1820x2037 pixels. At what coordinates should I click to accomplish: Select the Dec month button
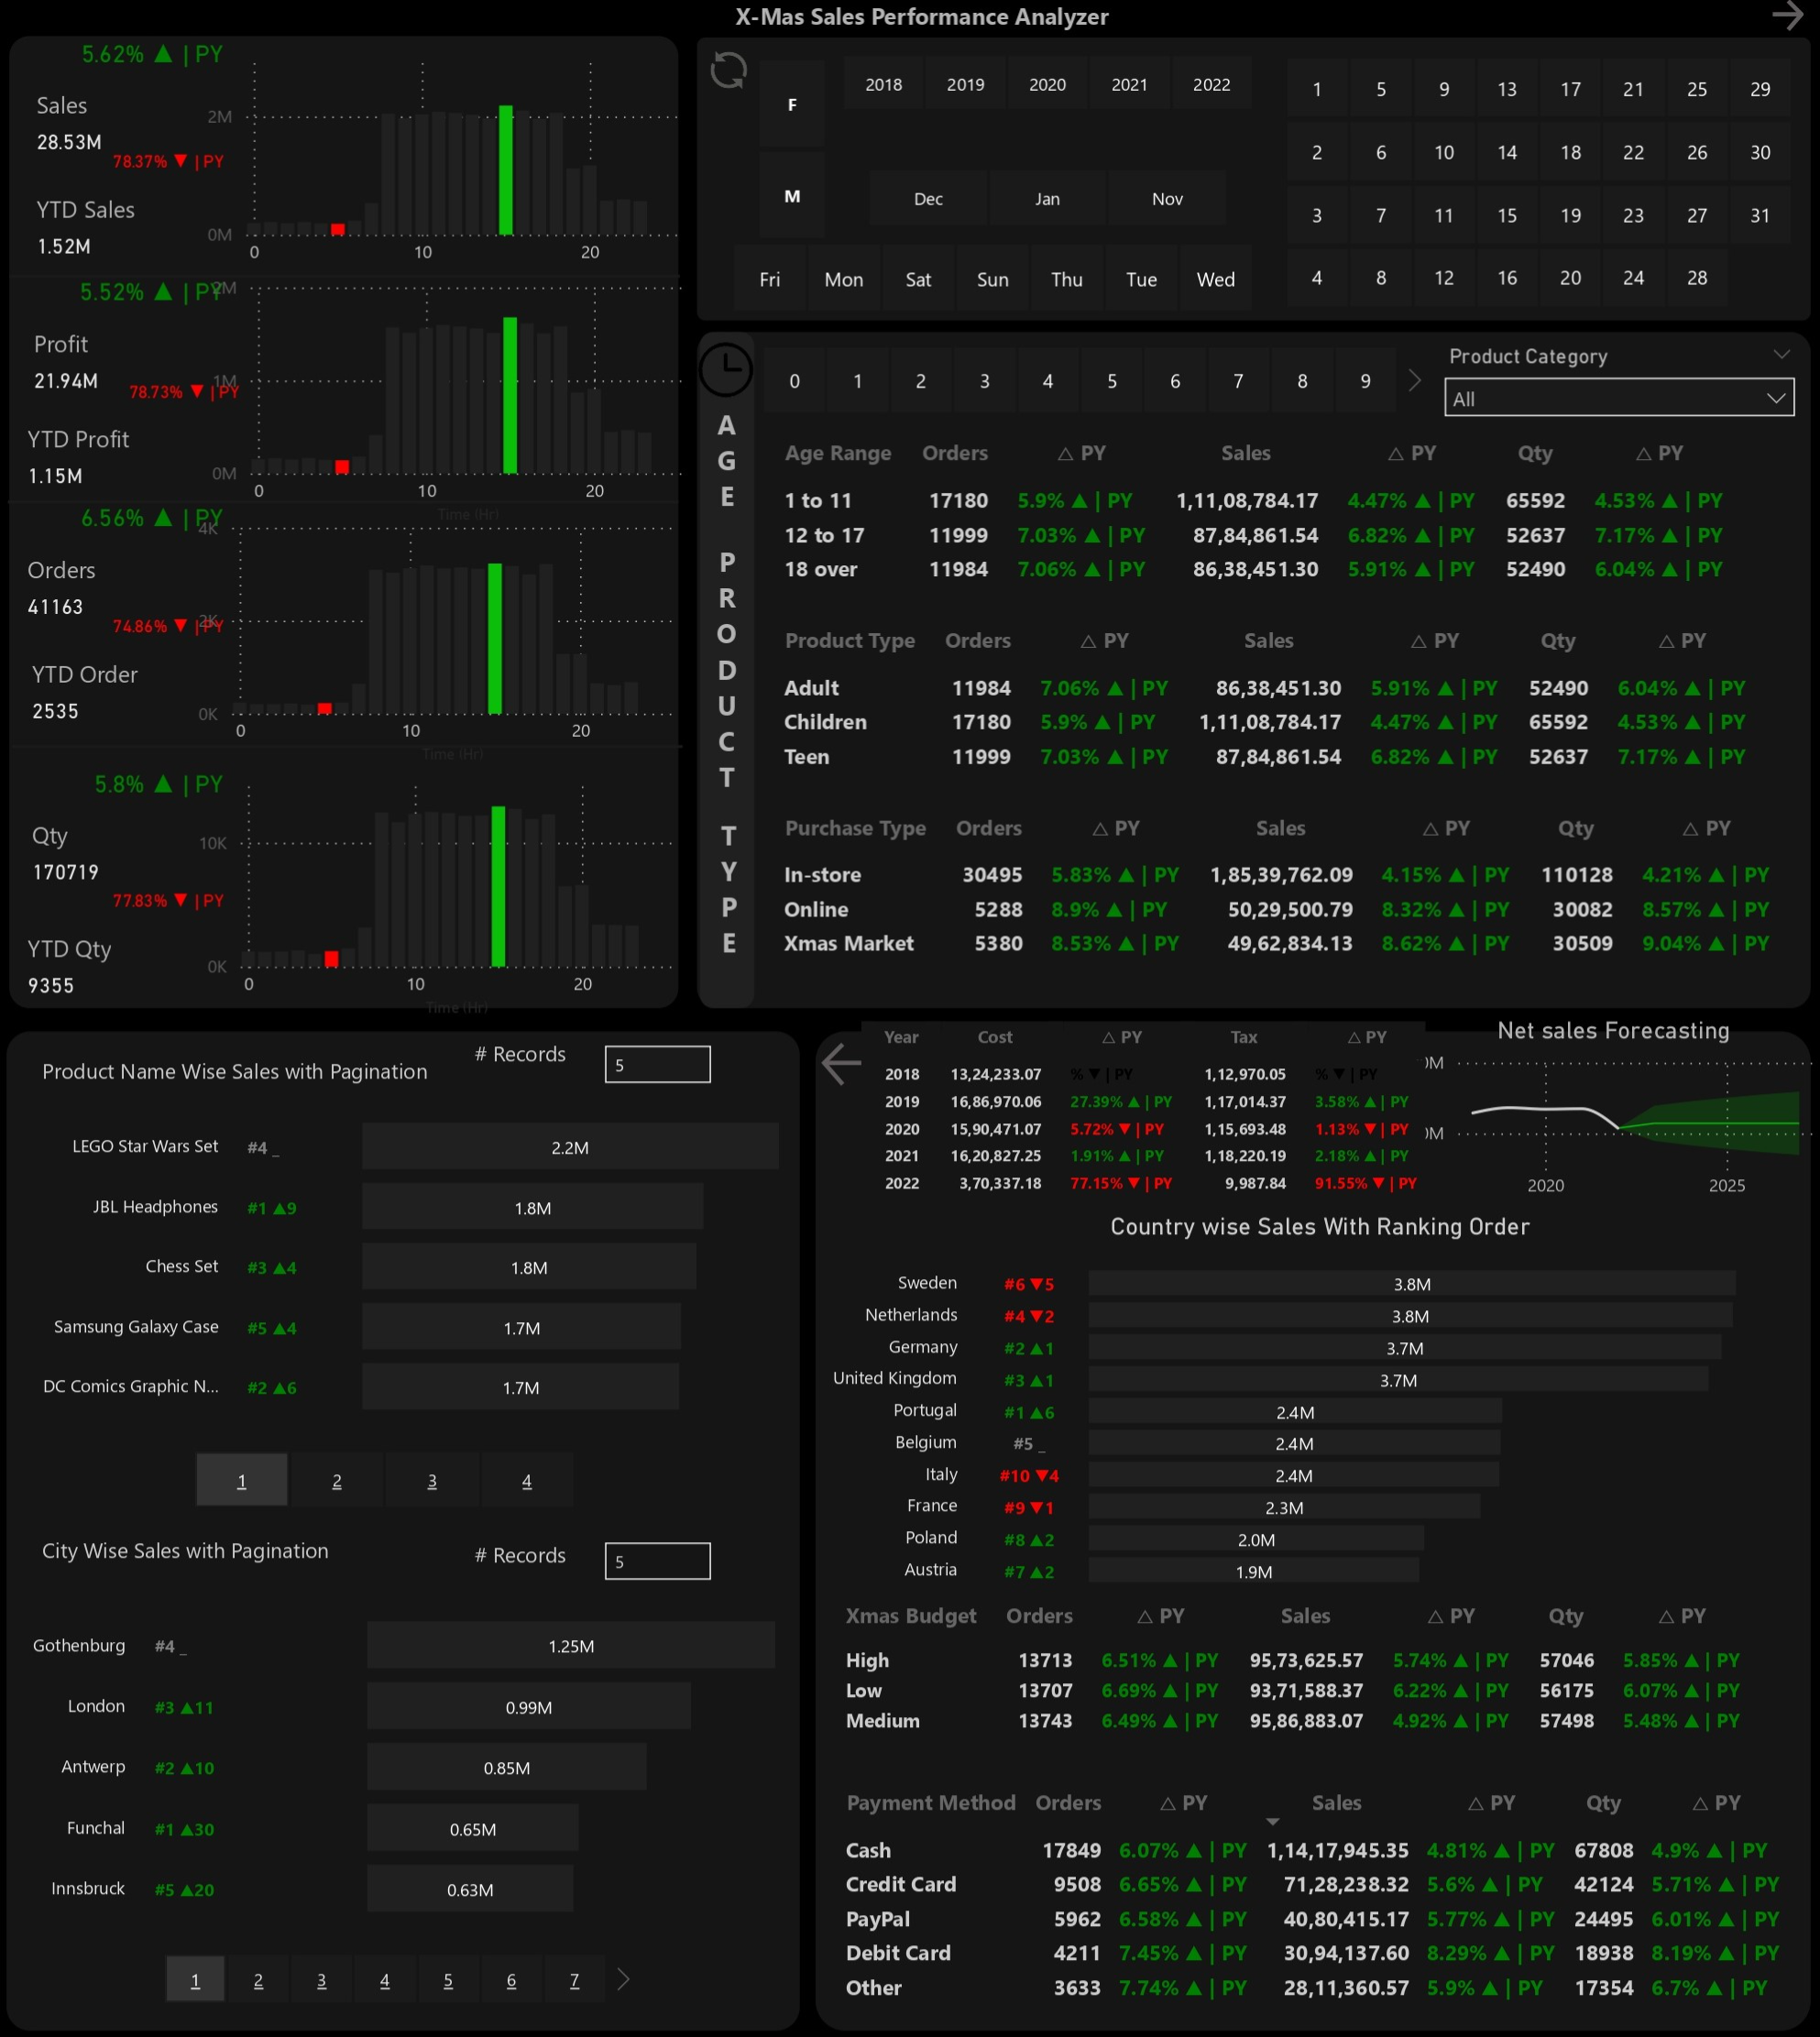tap(928, 198)
